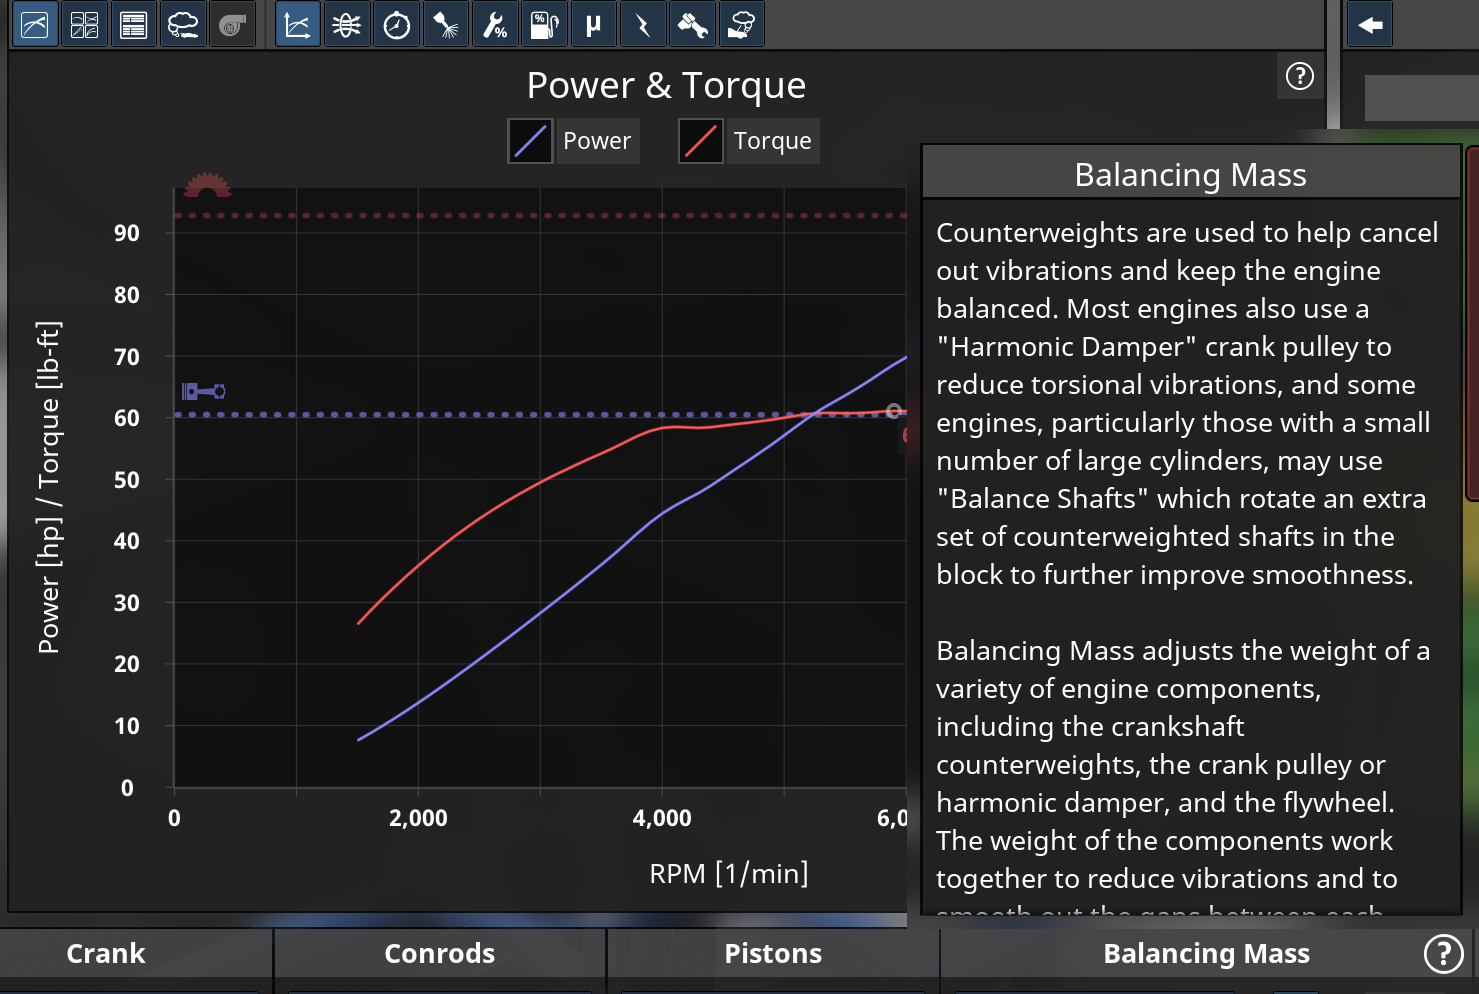Viewport: 1479px width, 994px height.
Task: Select the Conrods tab
Action: [x=439, y=953]
